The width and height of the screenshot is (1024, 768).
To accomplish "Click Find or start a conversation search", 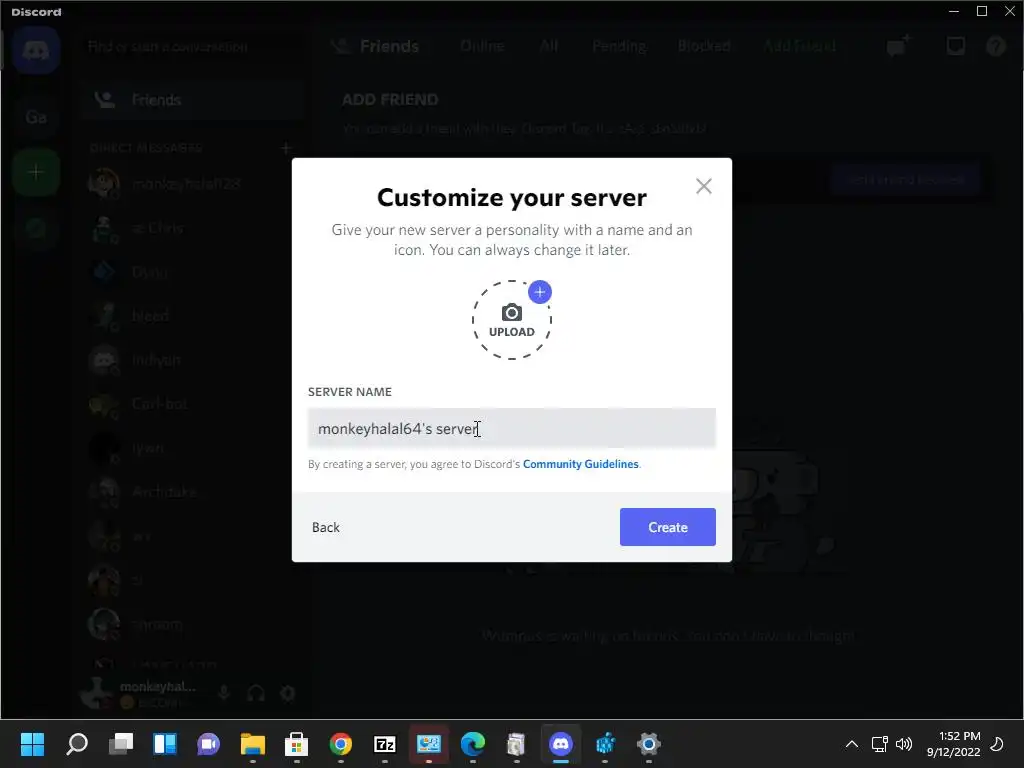I will 191,47.
